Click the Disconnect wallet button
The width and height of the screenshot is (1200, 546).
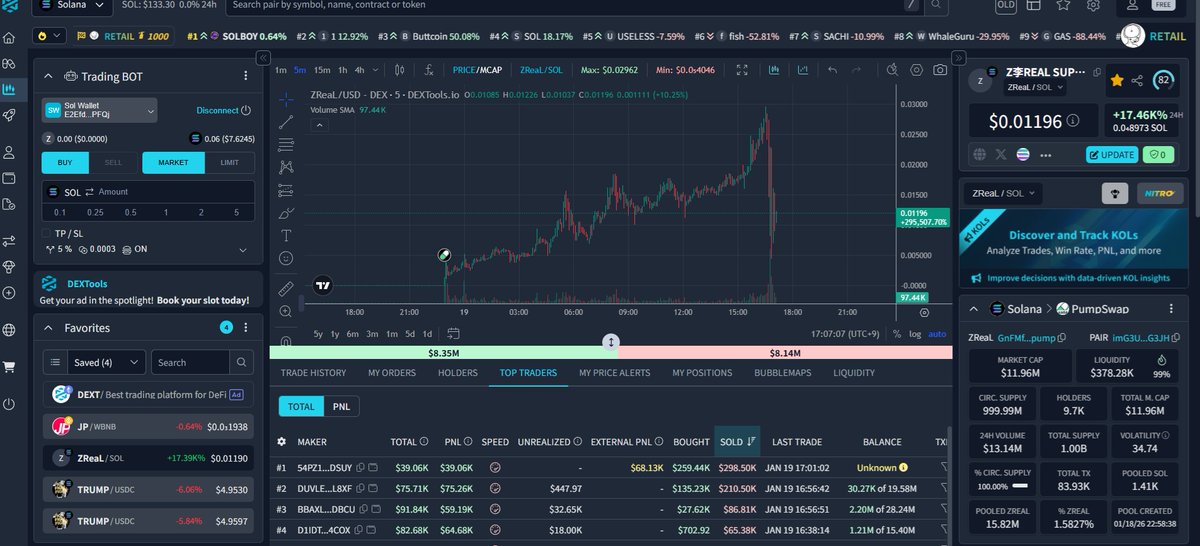223,111
